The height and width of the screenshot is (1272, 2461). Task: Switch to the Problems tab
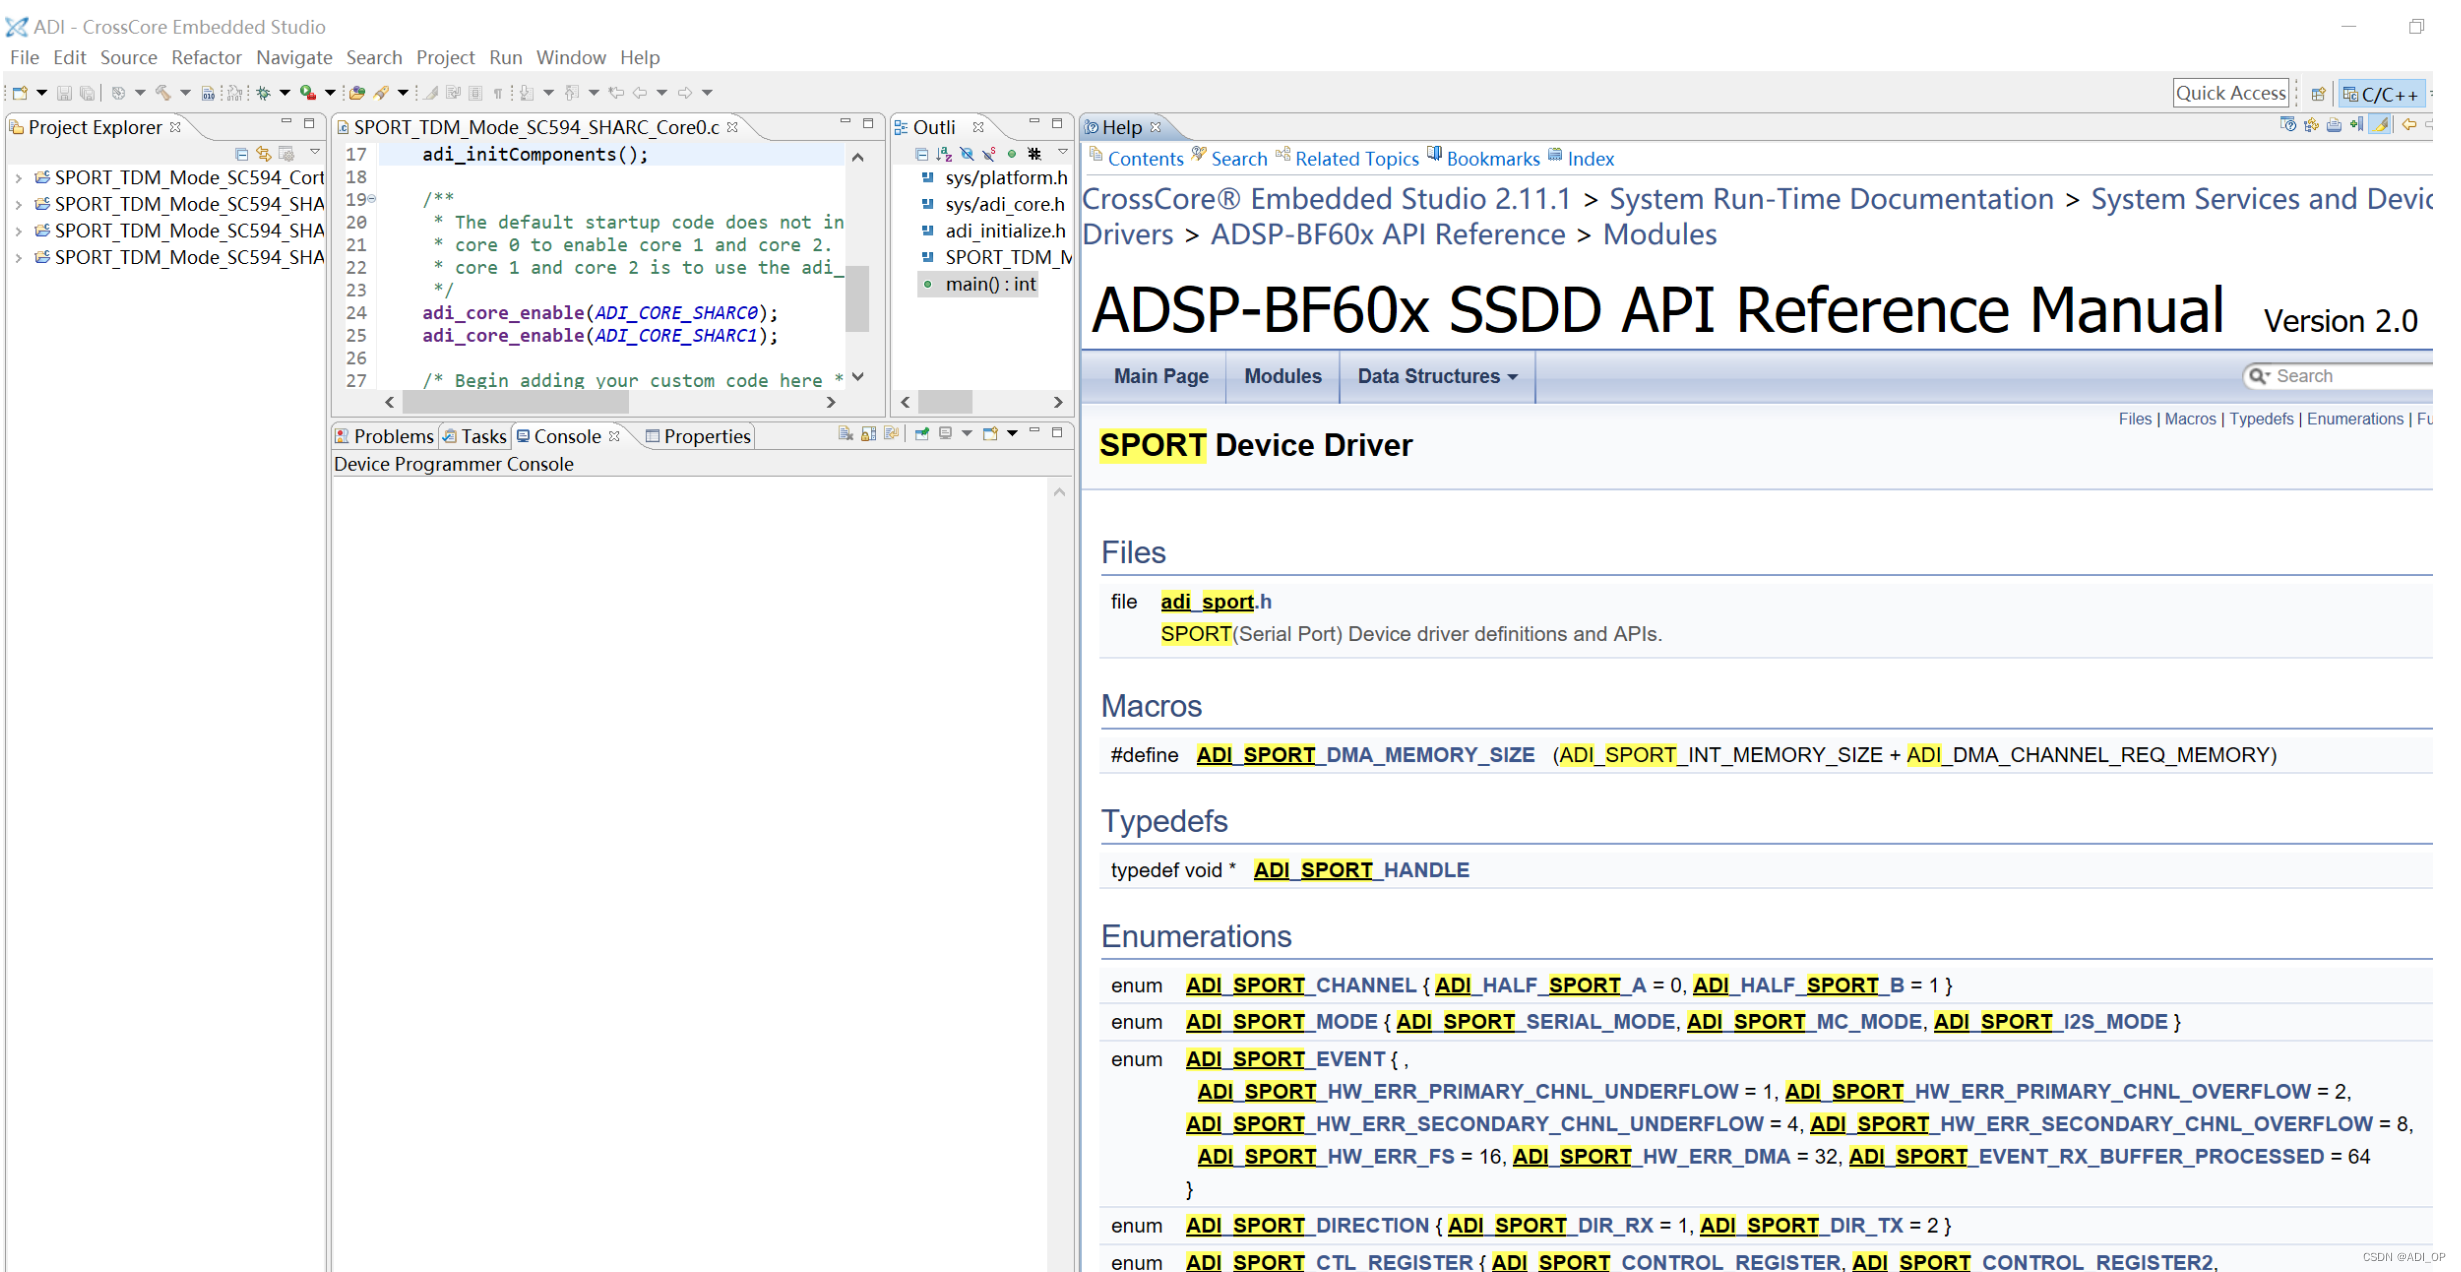coord(384,437)
